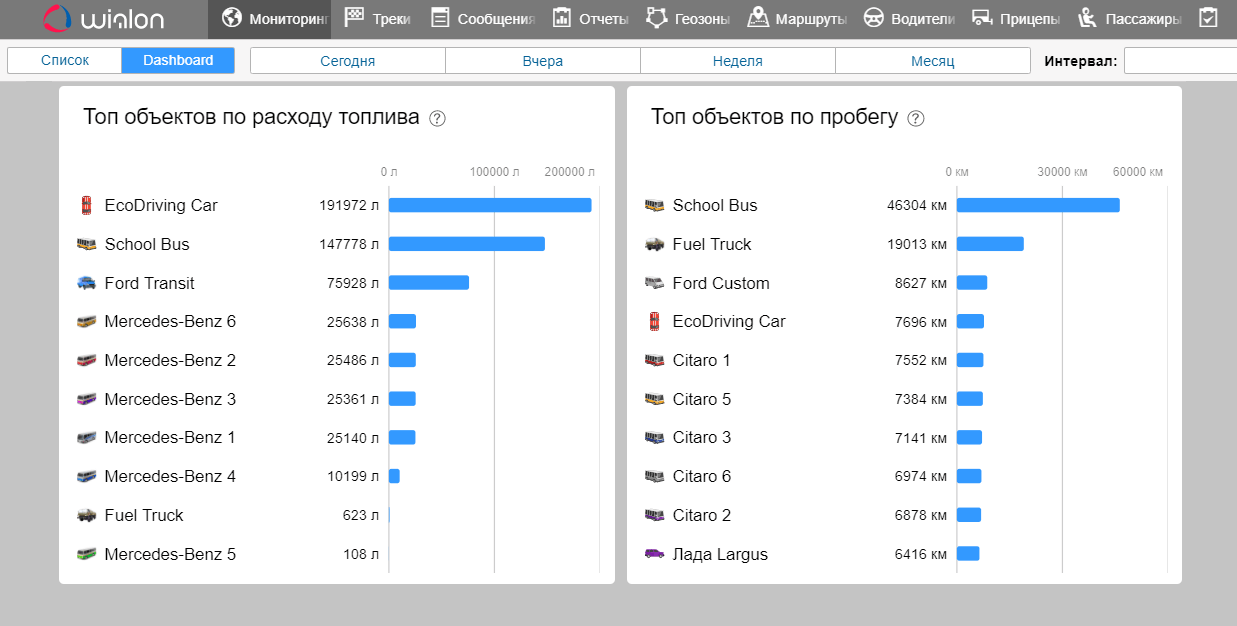
Task: Go to the Отчеты section
Action: [590, 18]
